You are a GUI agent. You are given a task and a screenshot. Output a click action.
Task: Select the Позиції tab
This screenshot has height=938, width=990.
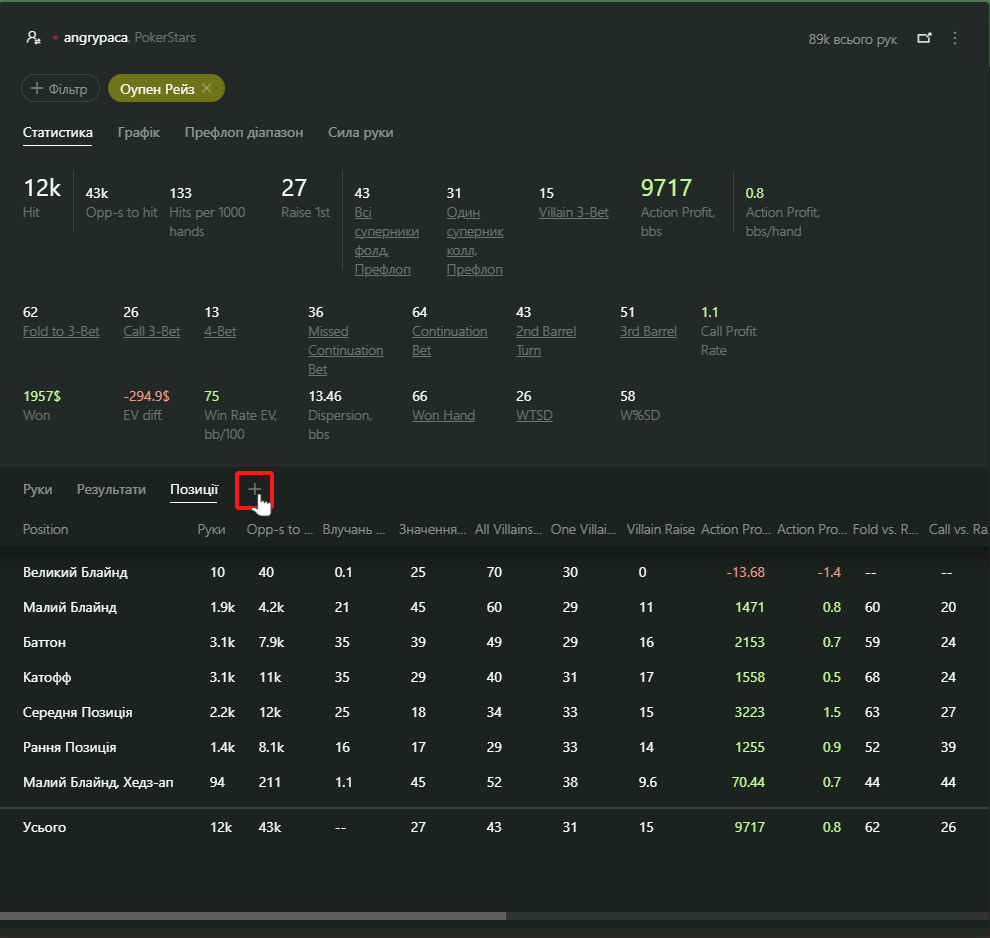[x=194, y=489]
